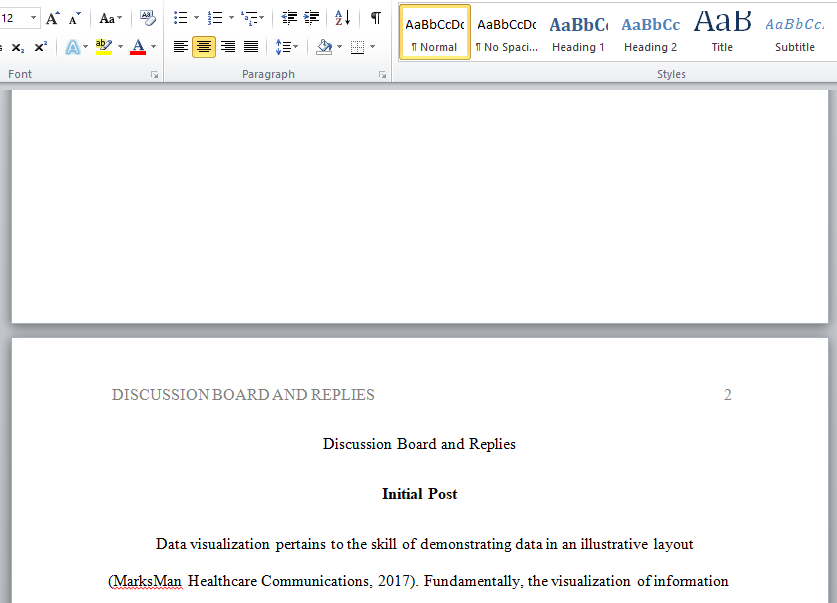Viewport: 837px width, 603px height.
Task: Toggle center alignment
Action: coord(204,47)
